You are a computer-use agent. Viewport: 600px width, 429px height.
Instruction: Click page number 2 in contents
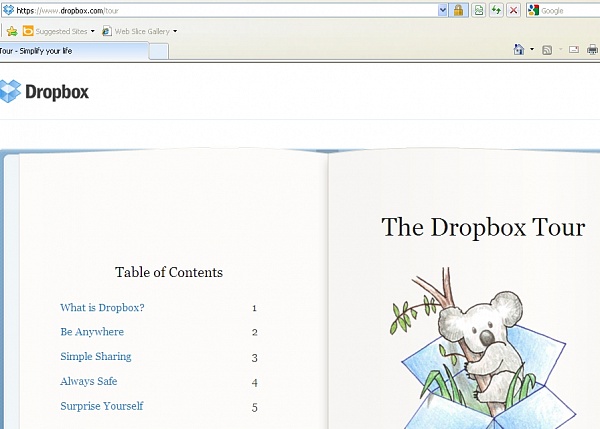tap(255, 333)
